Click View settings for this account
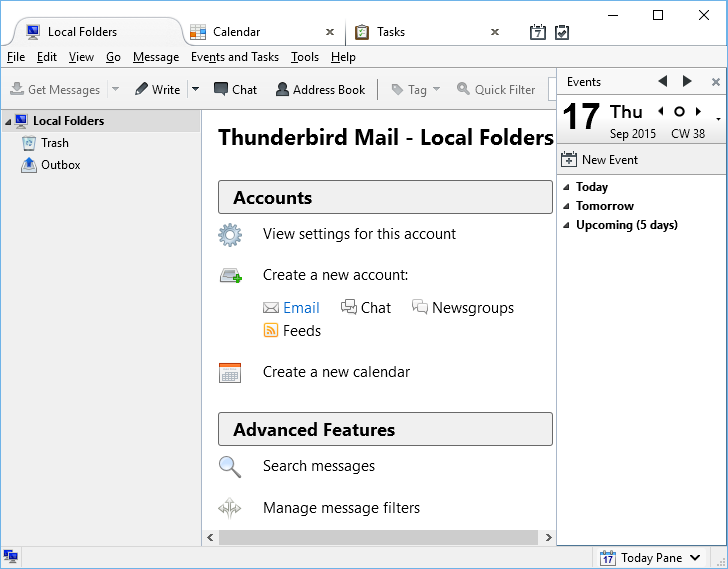728x569 pixels. 359,234
